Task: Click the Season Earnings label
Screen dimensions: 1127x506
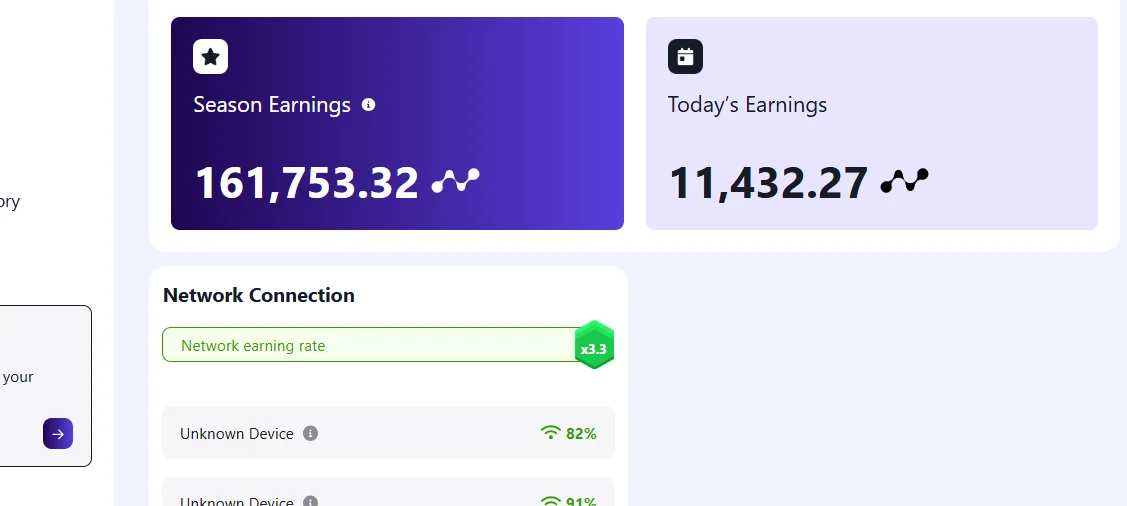Action: 272,105
